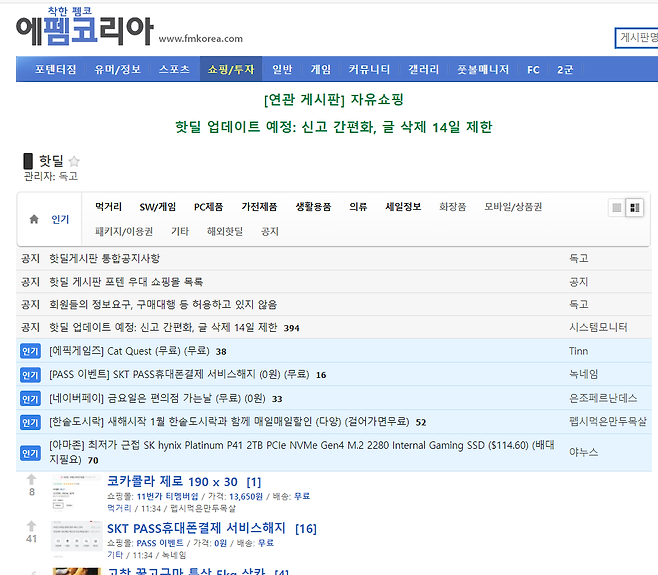Click the 코카콜라 제로 post thumbnail

click(76, 493)
